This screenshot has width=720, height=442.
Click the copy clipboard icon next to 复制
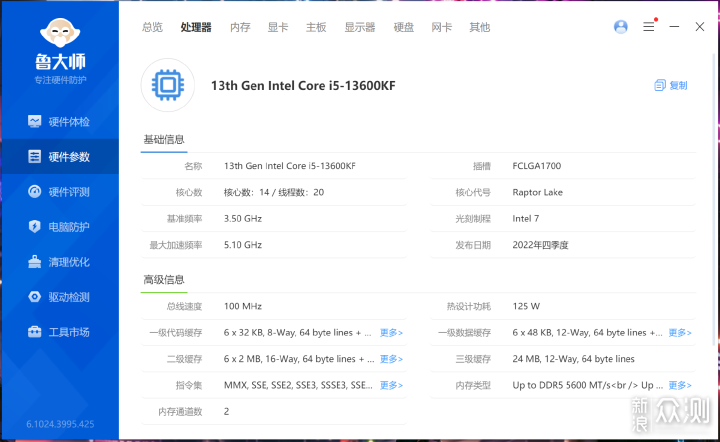pos(660,85)
